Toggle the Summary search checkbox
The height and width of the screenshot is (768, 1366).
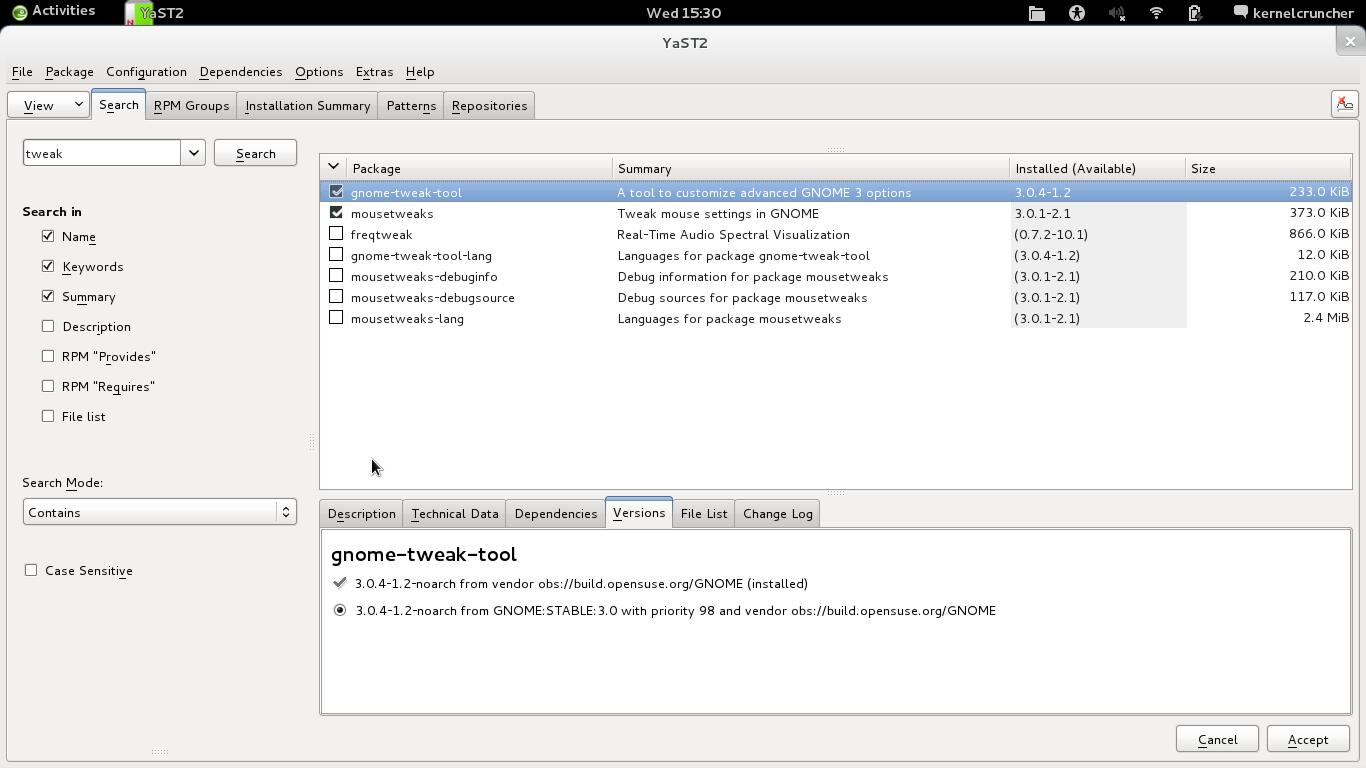pyautogui.click(x=48, y=296)
